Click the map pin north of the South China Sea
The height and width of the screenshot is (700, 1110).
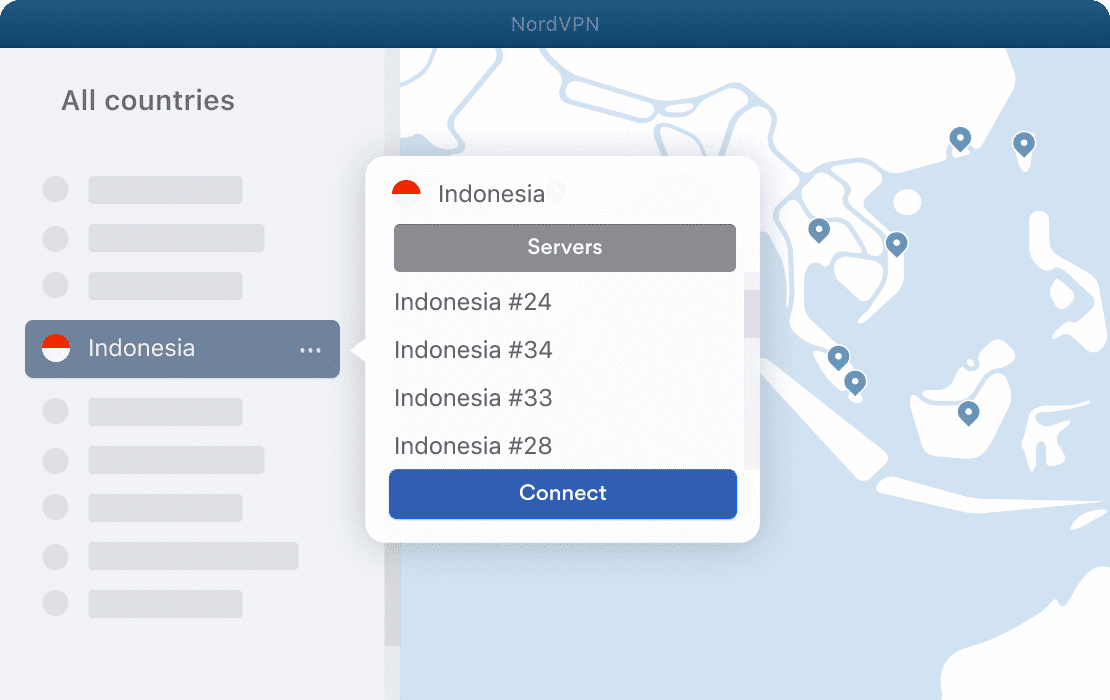click(961, 140)
